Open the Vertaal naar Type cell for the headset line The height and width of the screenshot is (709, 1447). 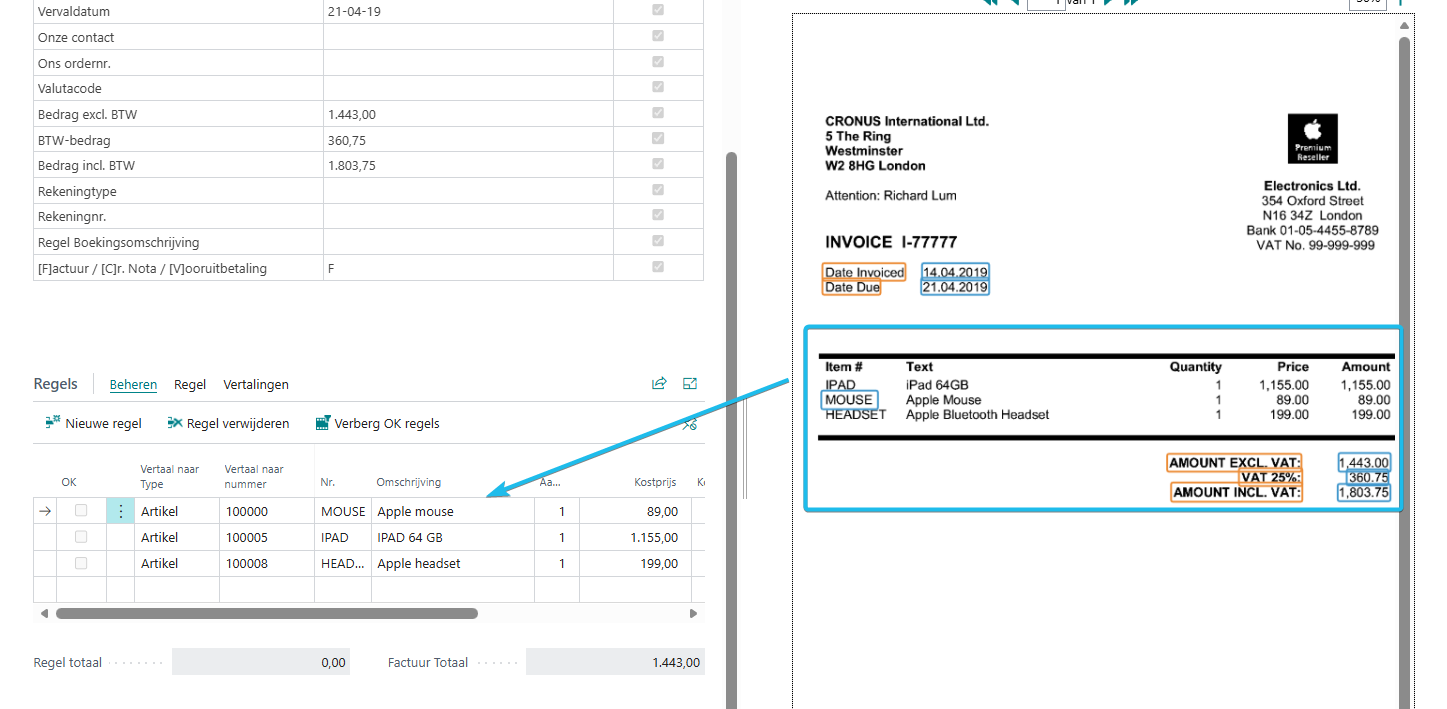click(x=176, y=563)
